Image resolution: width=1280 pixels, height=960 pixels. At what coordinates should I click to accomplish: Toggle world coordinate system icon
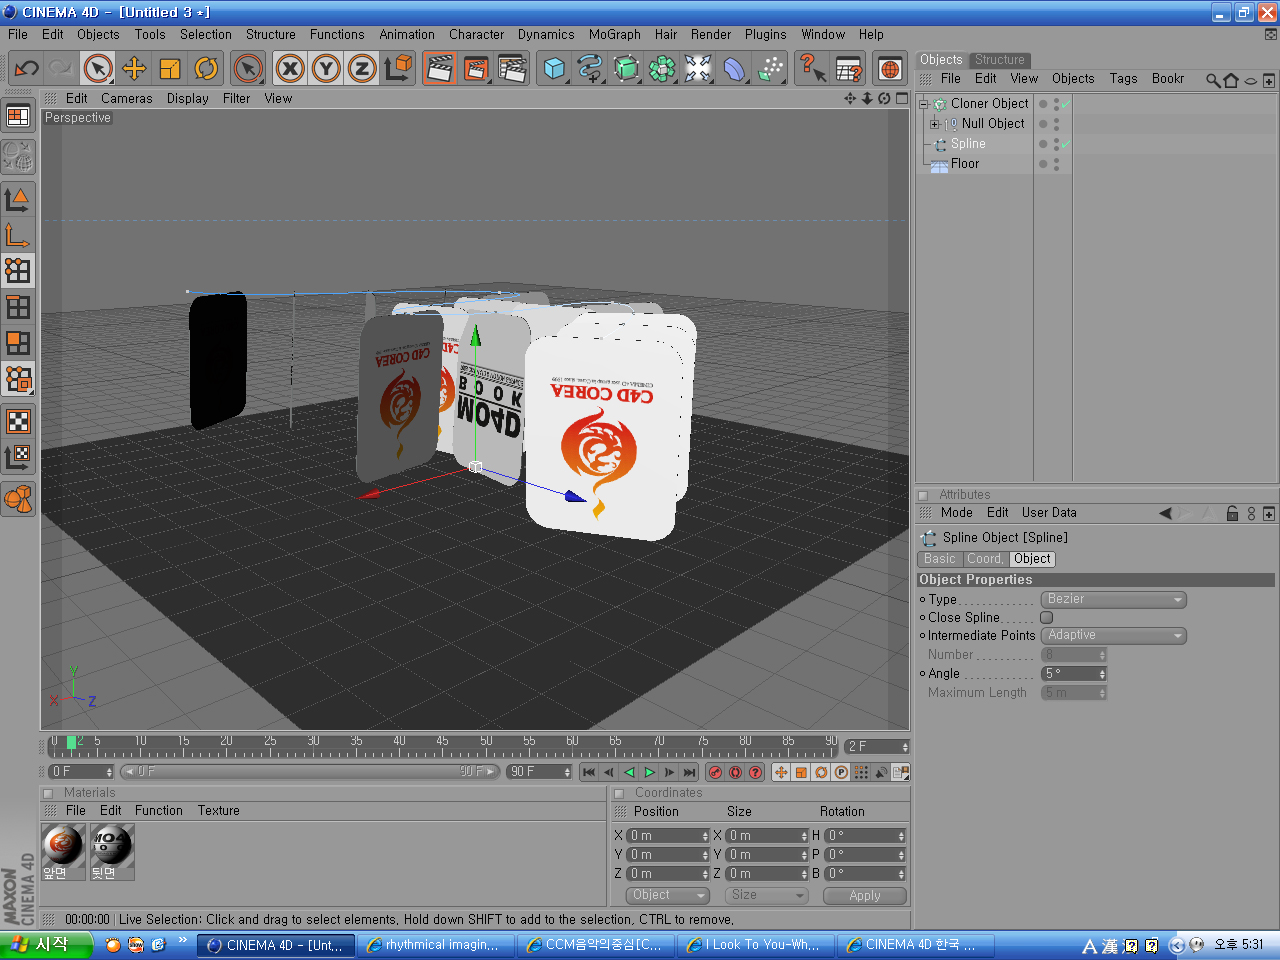398,69
